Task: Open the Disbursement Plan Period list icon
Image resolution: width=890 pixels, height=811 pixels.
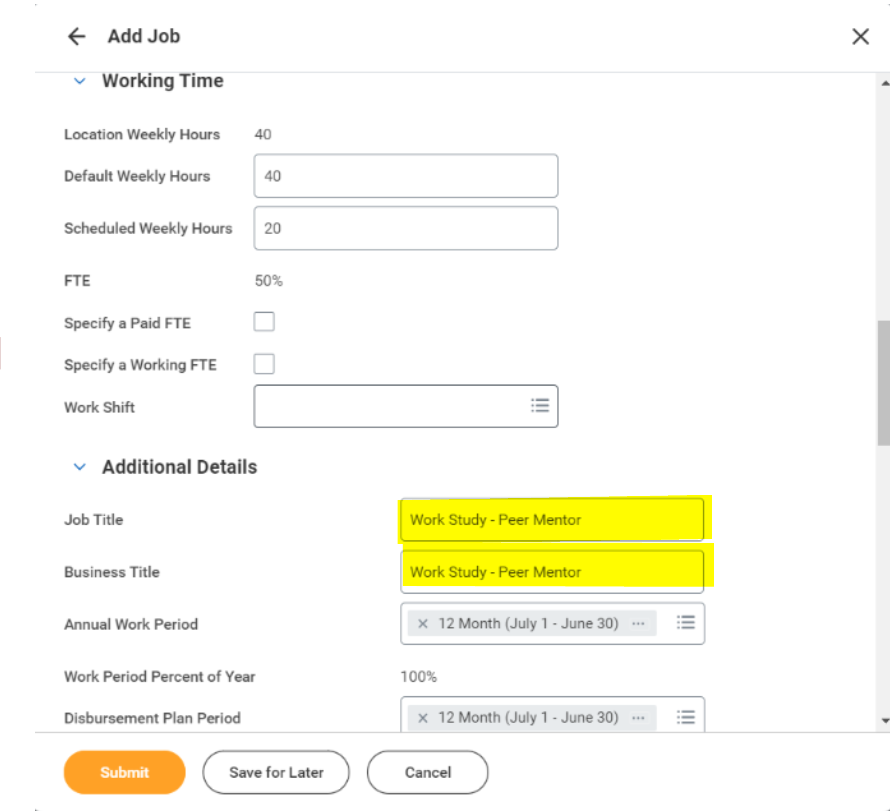Action: (x=685, y=717)
